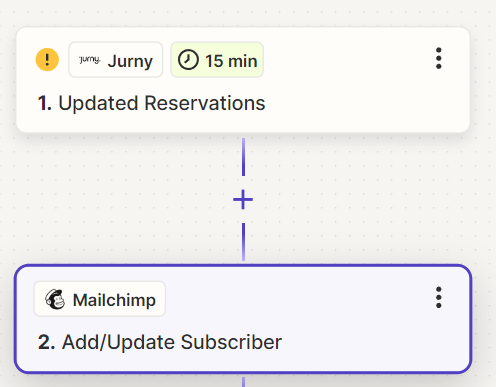This screenshot has height=387, width=496.
Task: Click the clock icon in polling badge
Action: 188,60
